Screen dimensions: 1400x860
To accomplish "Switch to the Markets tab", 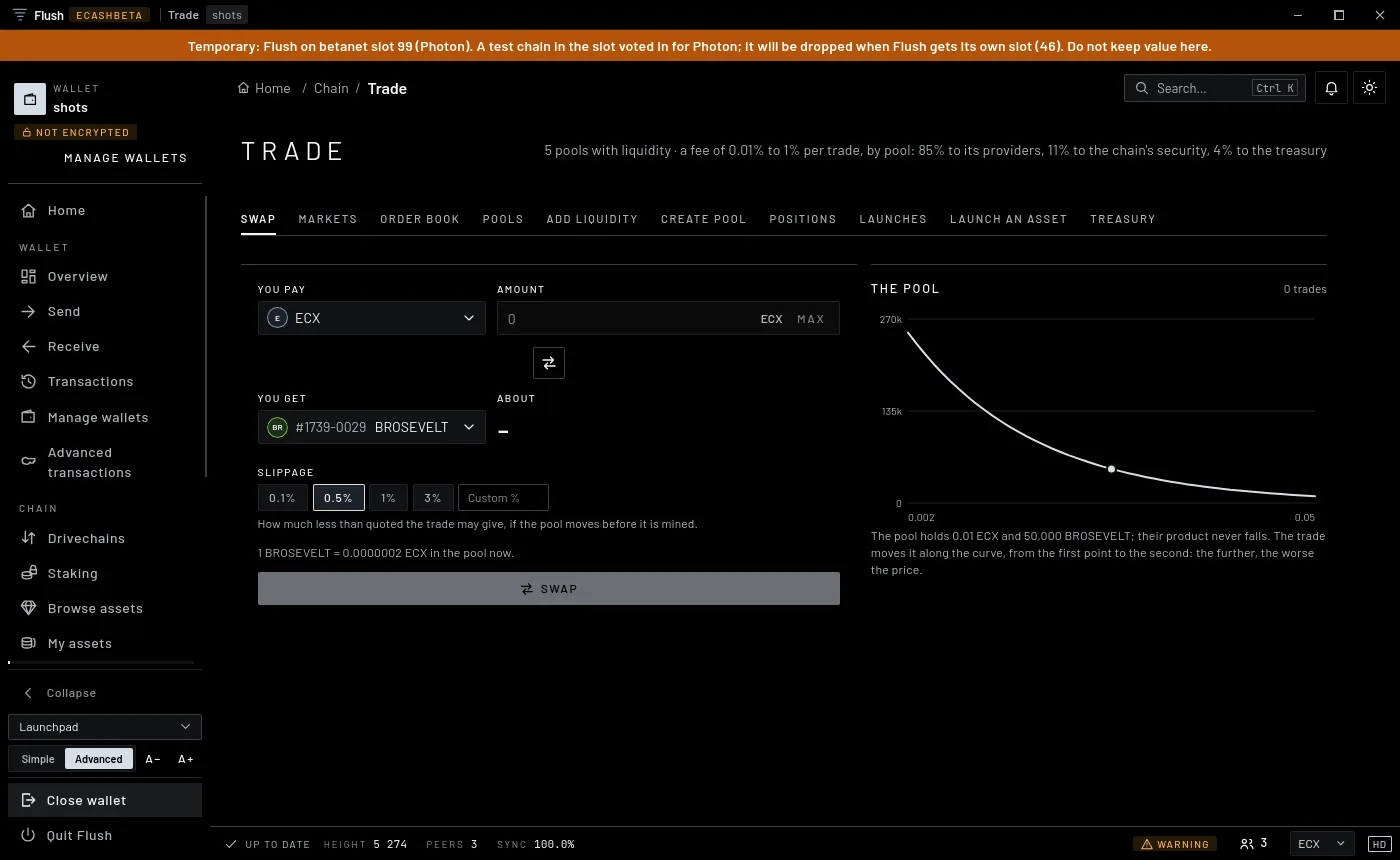I will (x=328, y=219).
